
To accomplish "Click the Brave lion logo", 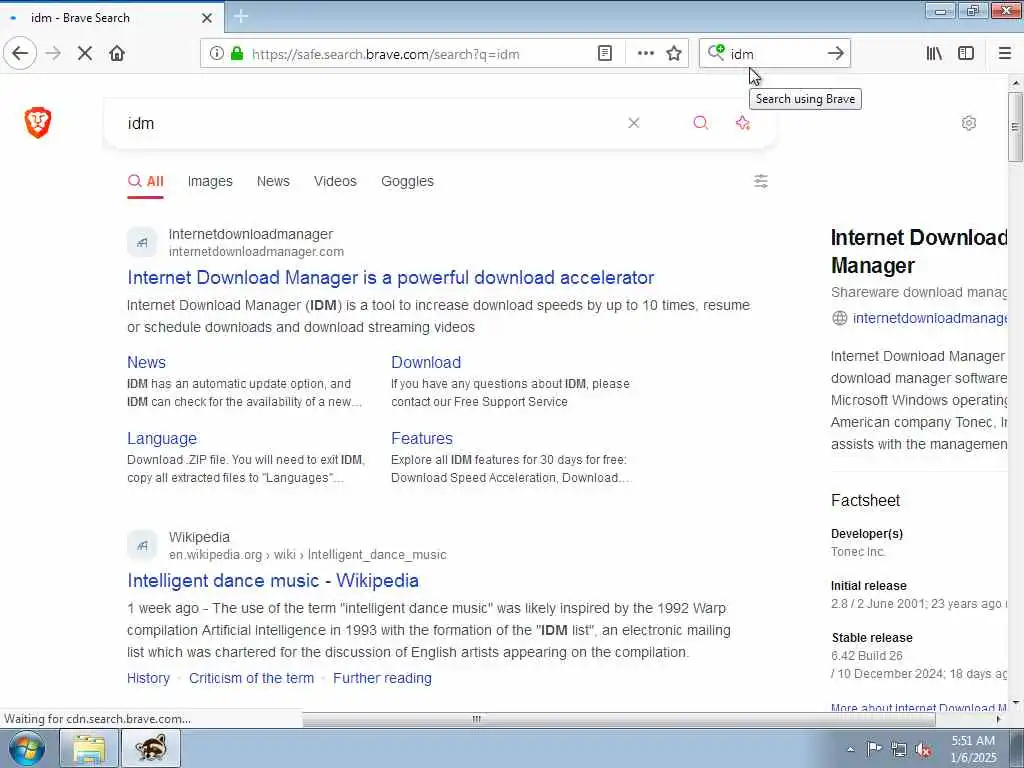I will coord(38,123).
